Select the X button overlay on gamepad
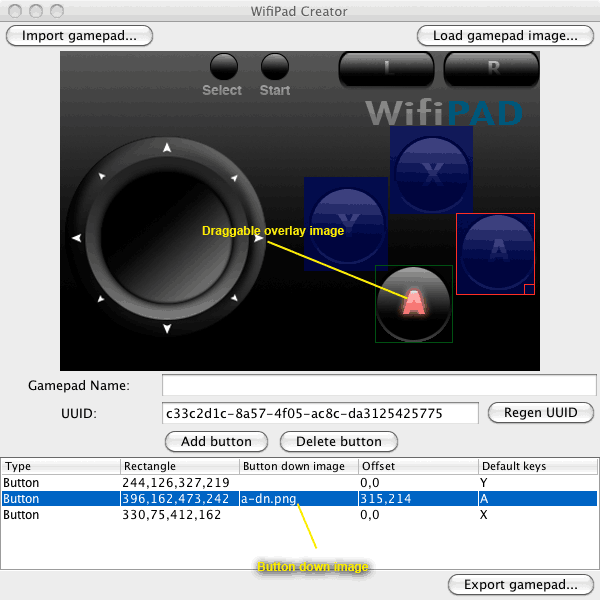 431,170
